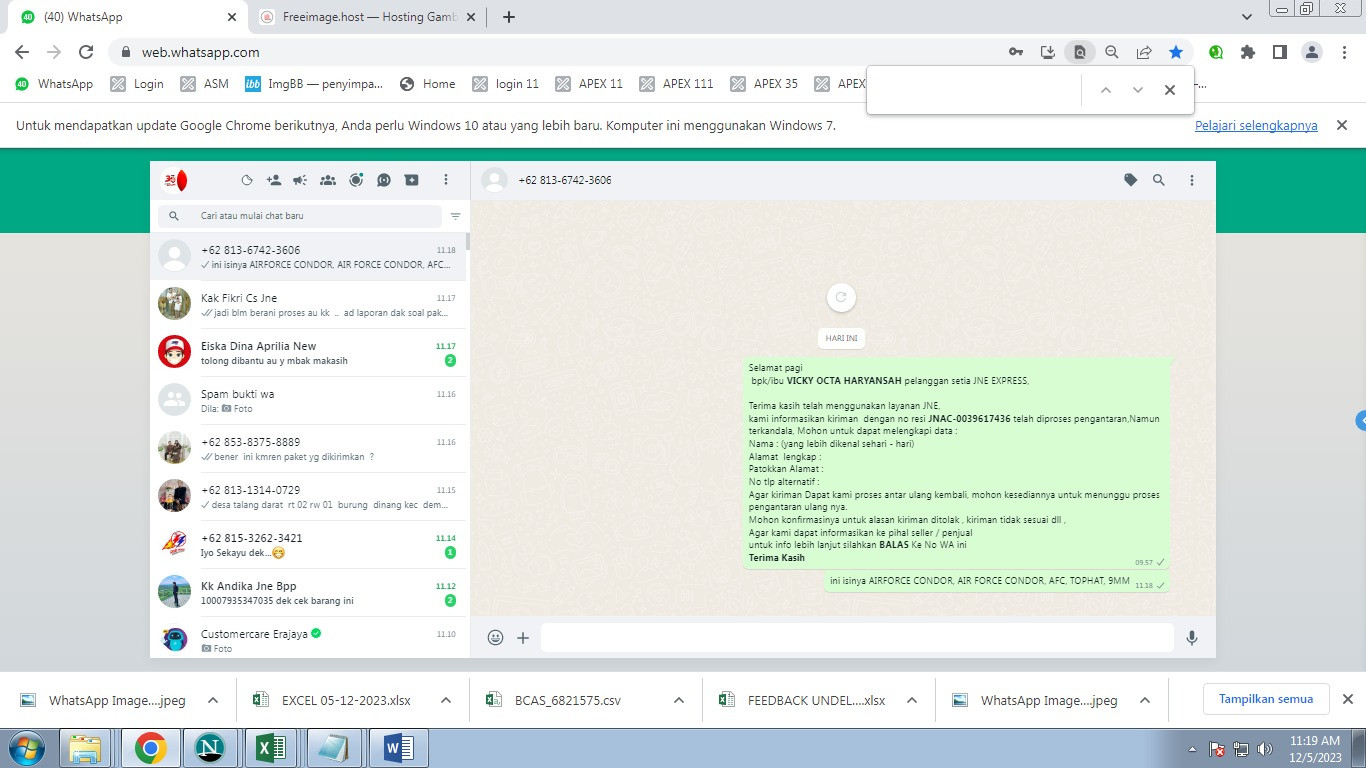Open the tab search dropdown arrow
Image resolution: width=1366 pixels, height=768 pixels.
point(1247,17)
